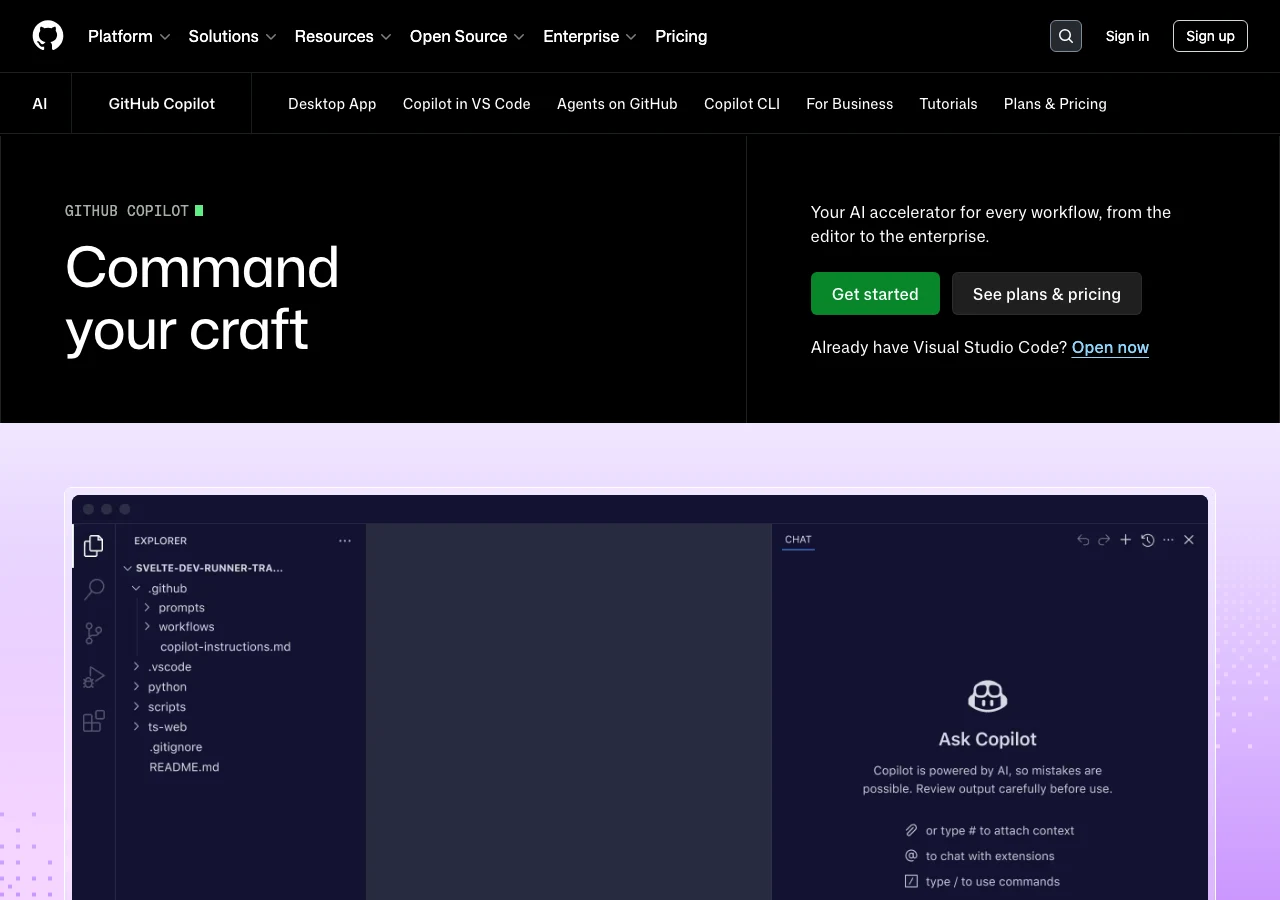
Task: Open the Desktop App tab
Action: (x=332, y=104)
